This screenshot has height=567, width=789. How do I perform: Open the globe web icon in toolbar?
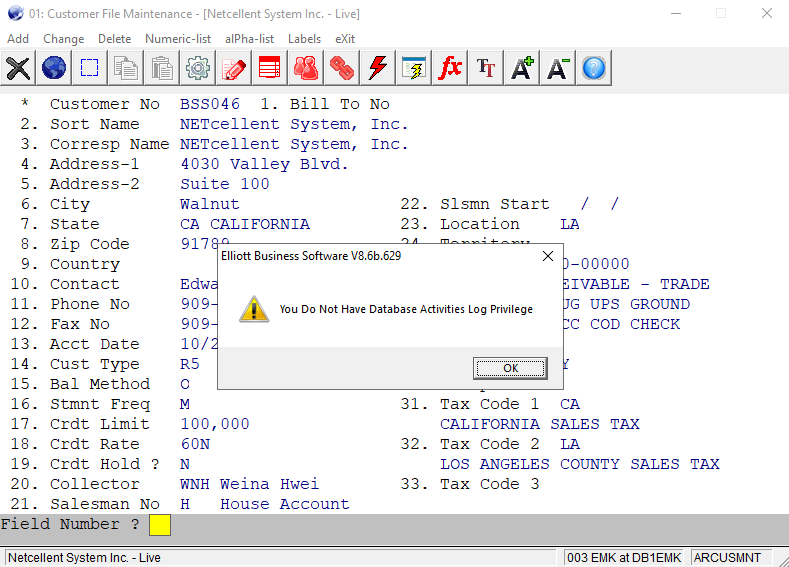coord(54,68)
